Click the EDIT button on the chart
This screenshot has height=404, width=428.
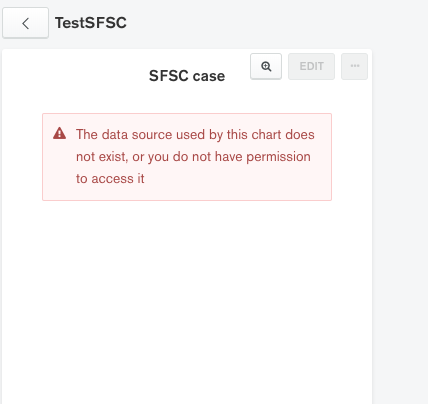click(x=311, y=66)
